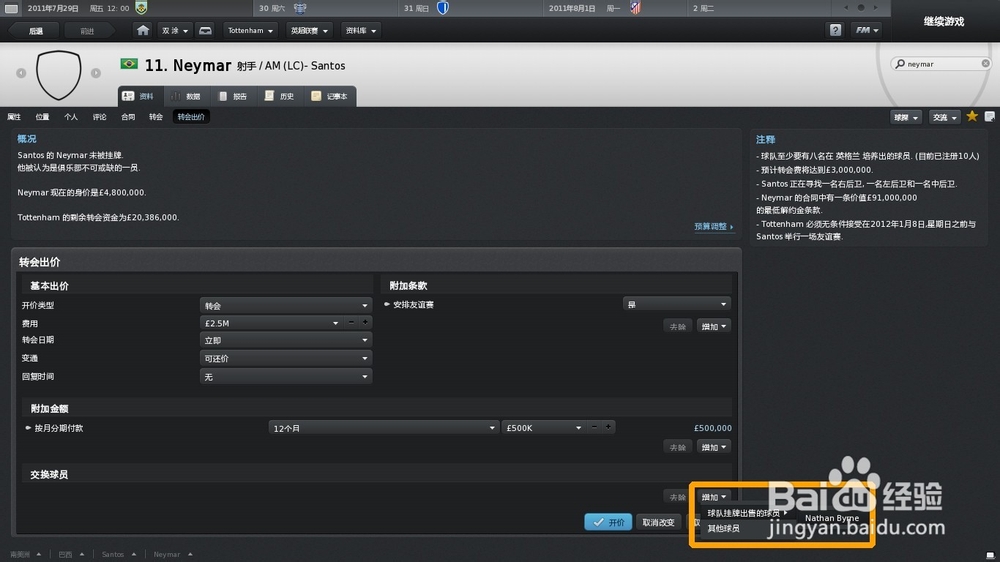This screenshot has height=562, width=1000.
Task: Open the Tottenham club menu dropdown
Action: pyautogui.click(x=251, y=30)
